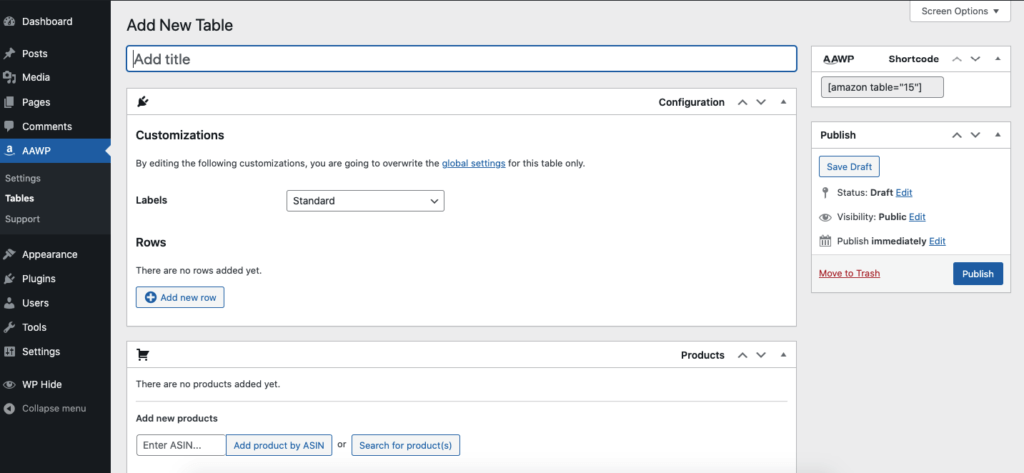The image size is (1024, 473).
Task: Collapse the admin sidebar menu
Action: pos(55,408)
